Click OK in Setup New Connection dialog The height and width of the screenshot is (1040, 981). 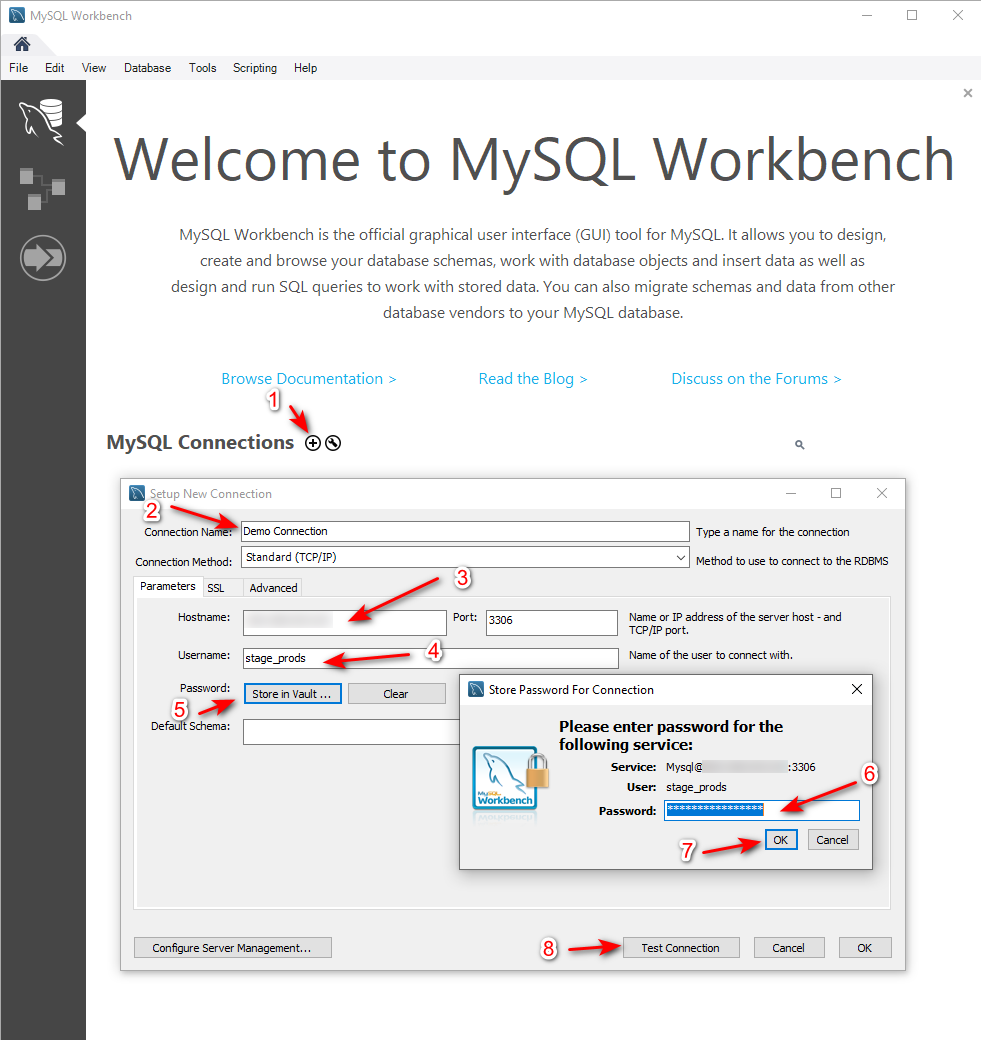tap(865, 948)
